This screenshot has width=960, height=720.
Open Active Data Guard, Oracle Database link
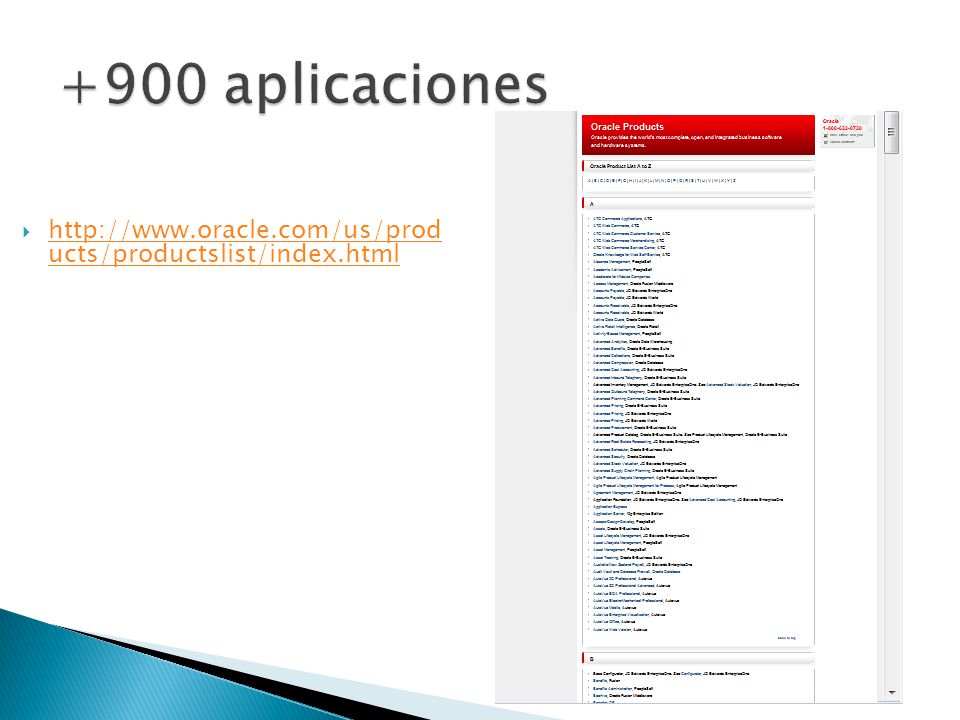[x=623, y=320]
